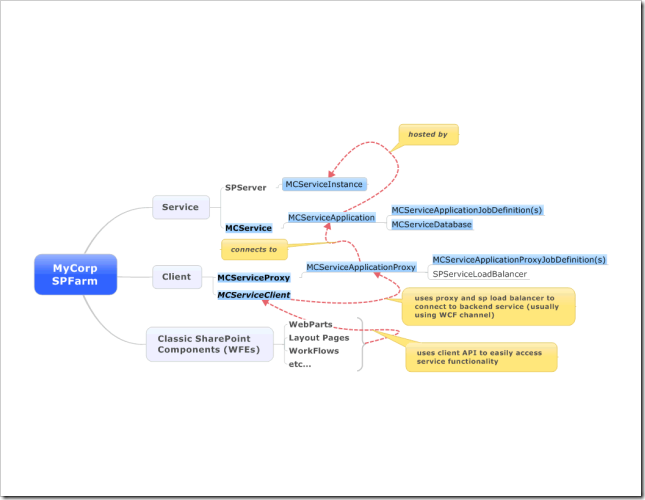Click the Service node
The image size is (645, 500).
click(x=181, y=207)
